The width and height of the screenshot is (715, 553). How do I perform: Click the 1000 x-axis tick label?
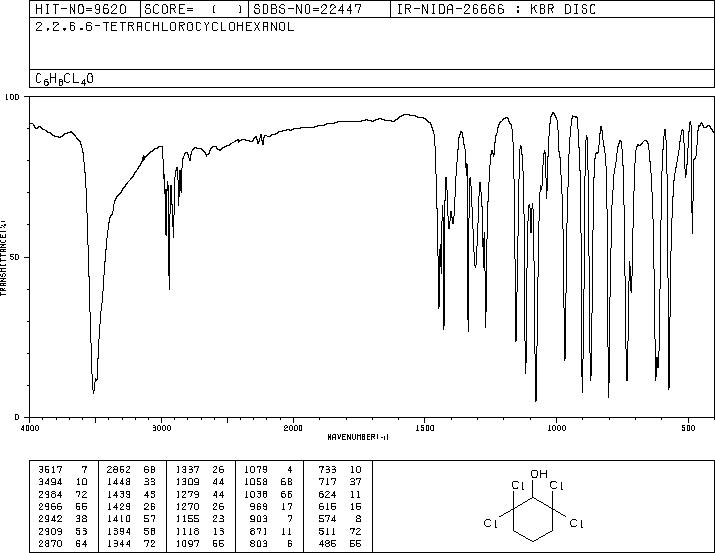click(x=556, y=428)
